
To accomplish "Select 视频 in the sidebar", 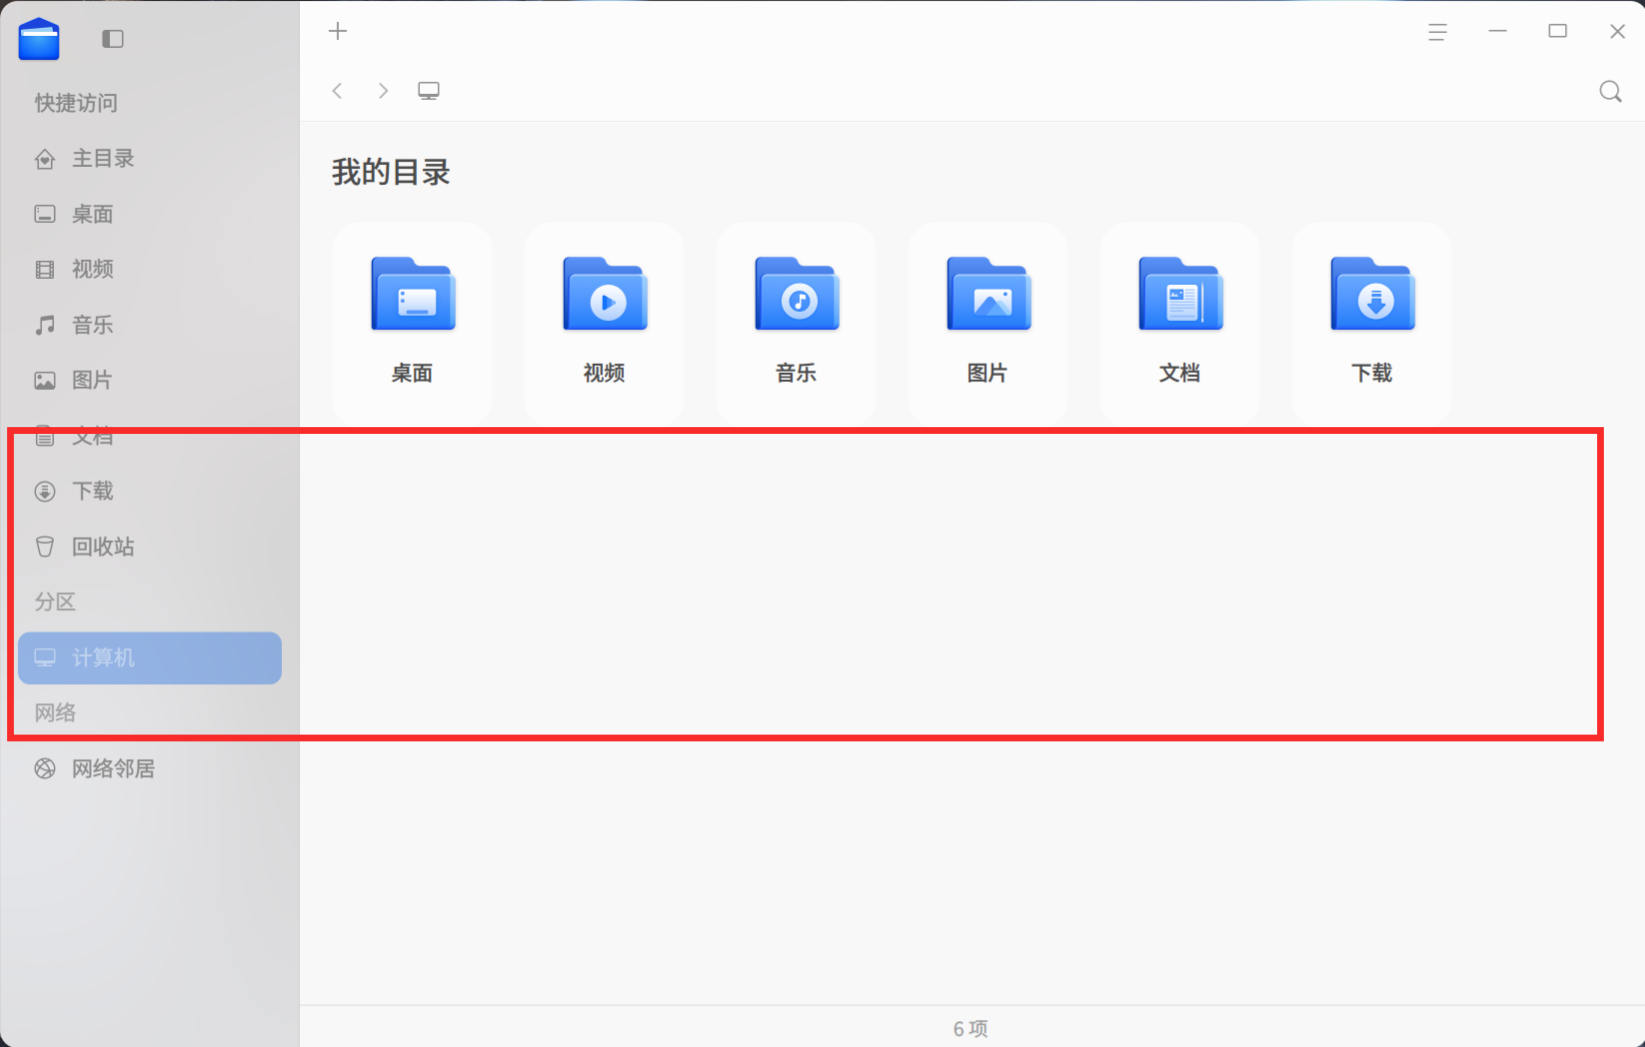I will pyautogui.click(x=150, y=269).
